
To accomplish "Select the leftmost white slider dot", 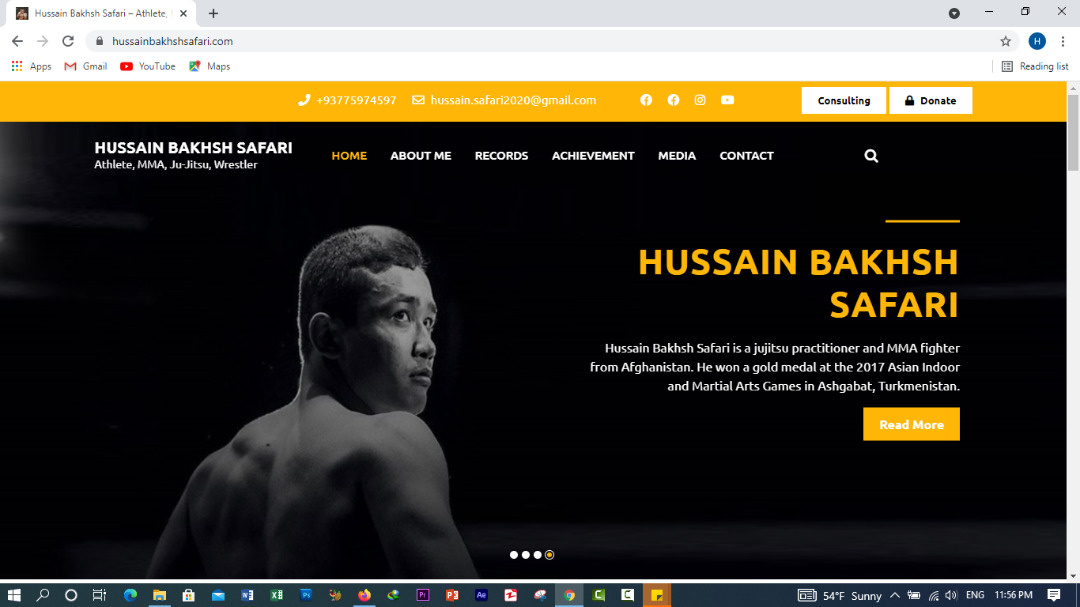I will pyautogui.click(x=514, y=555).
